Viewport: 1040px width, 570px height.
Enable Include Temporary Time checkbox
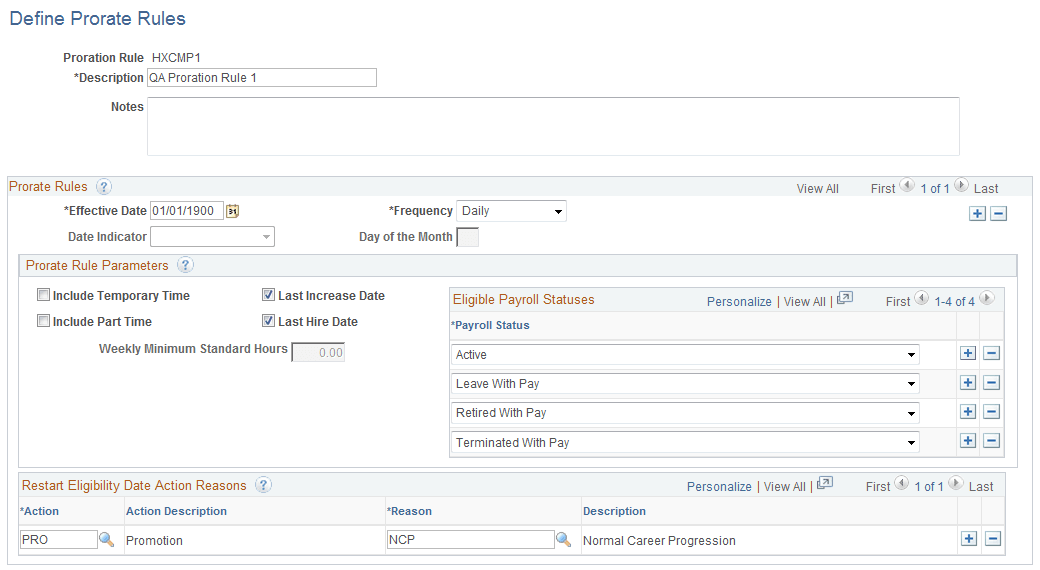coord(44,295)
